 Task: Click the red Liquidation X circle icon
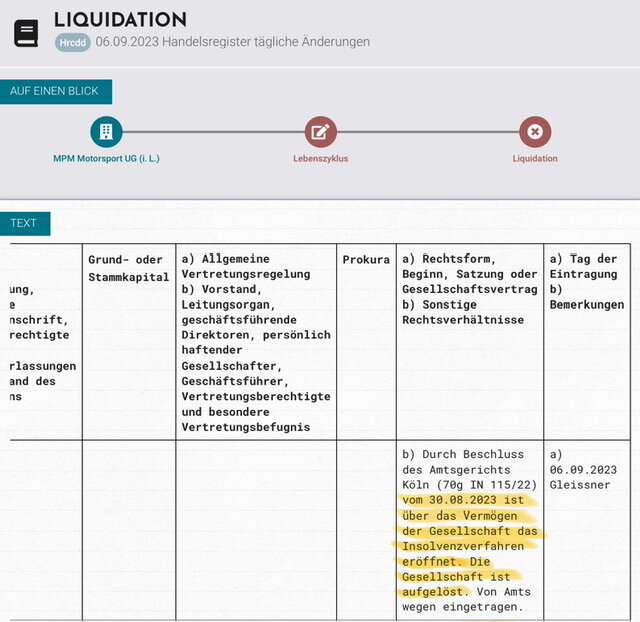(535, 131)
